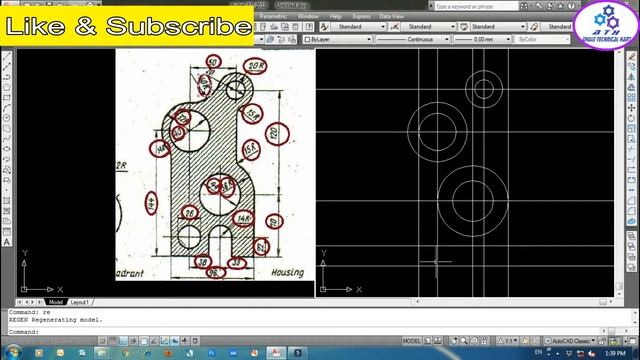The height and width of the screenshot is (360, 640).
Task: Switch to the Model tab
Action: tap(56, 302)
